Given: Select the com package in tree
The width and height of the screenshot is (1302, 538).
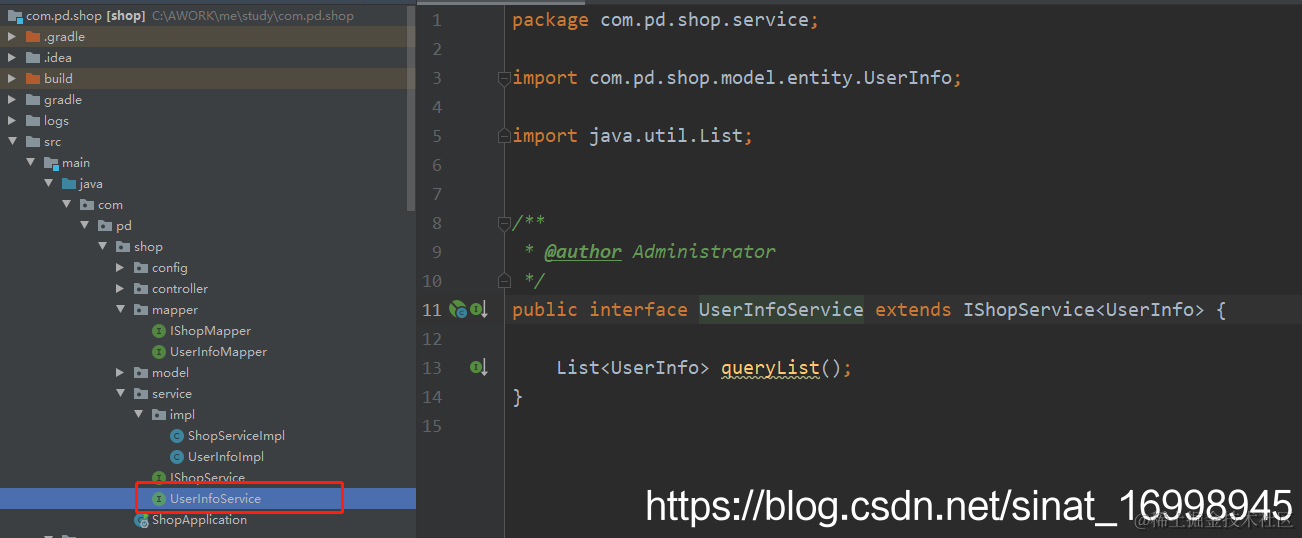Looking at the screenshot, I should [110, 205].
